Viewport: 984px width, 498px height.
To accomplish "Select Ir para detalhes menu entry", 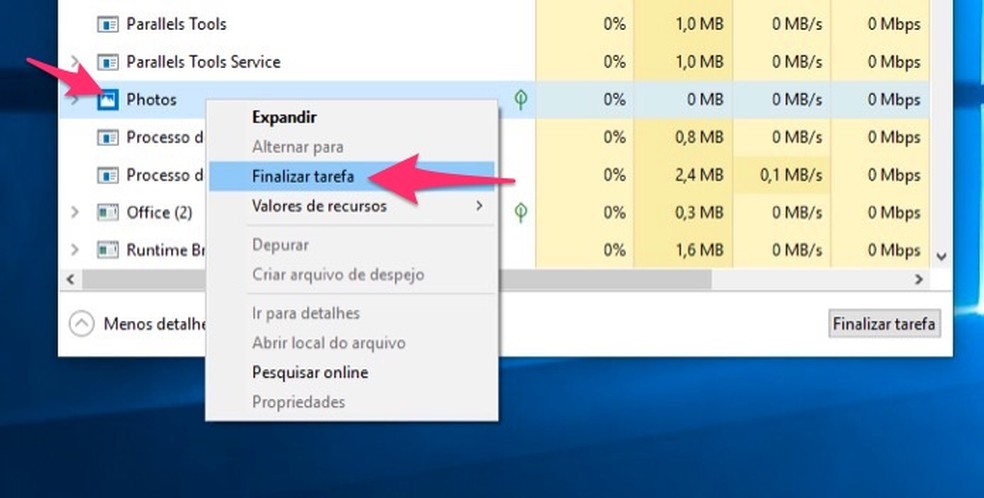I will (x=351, y=313).
